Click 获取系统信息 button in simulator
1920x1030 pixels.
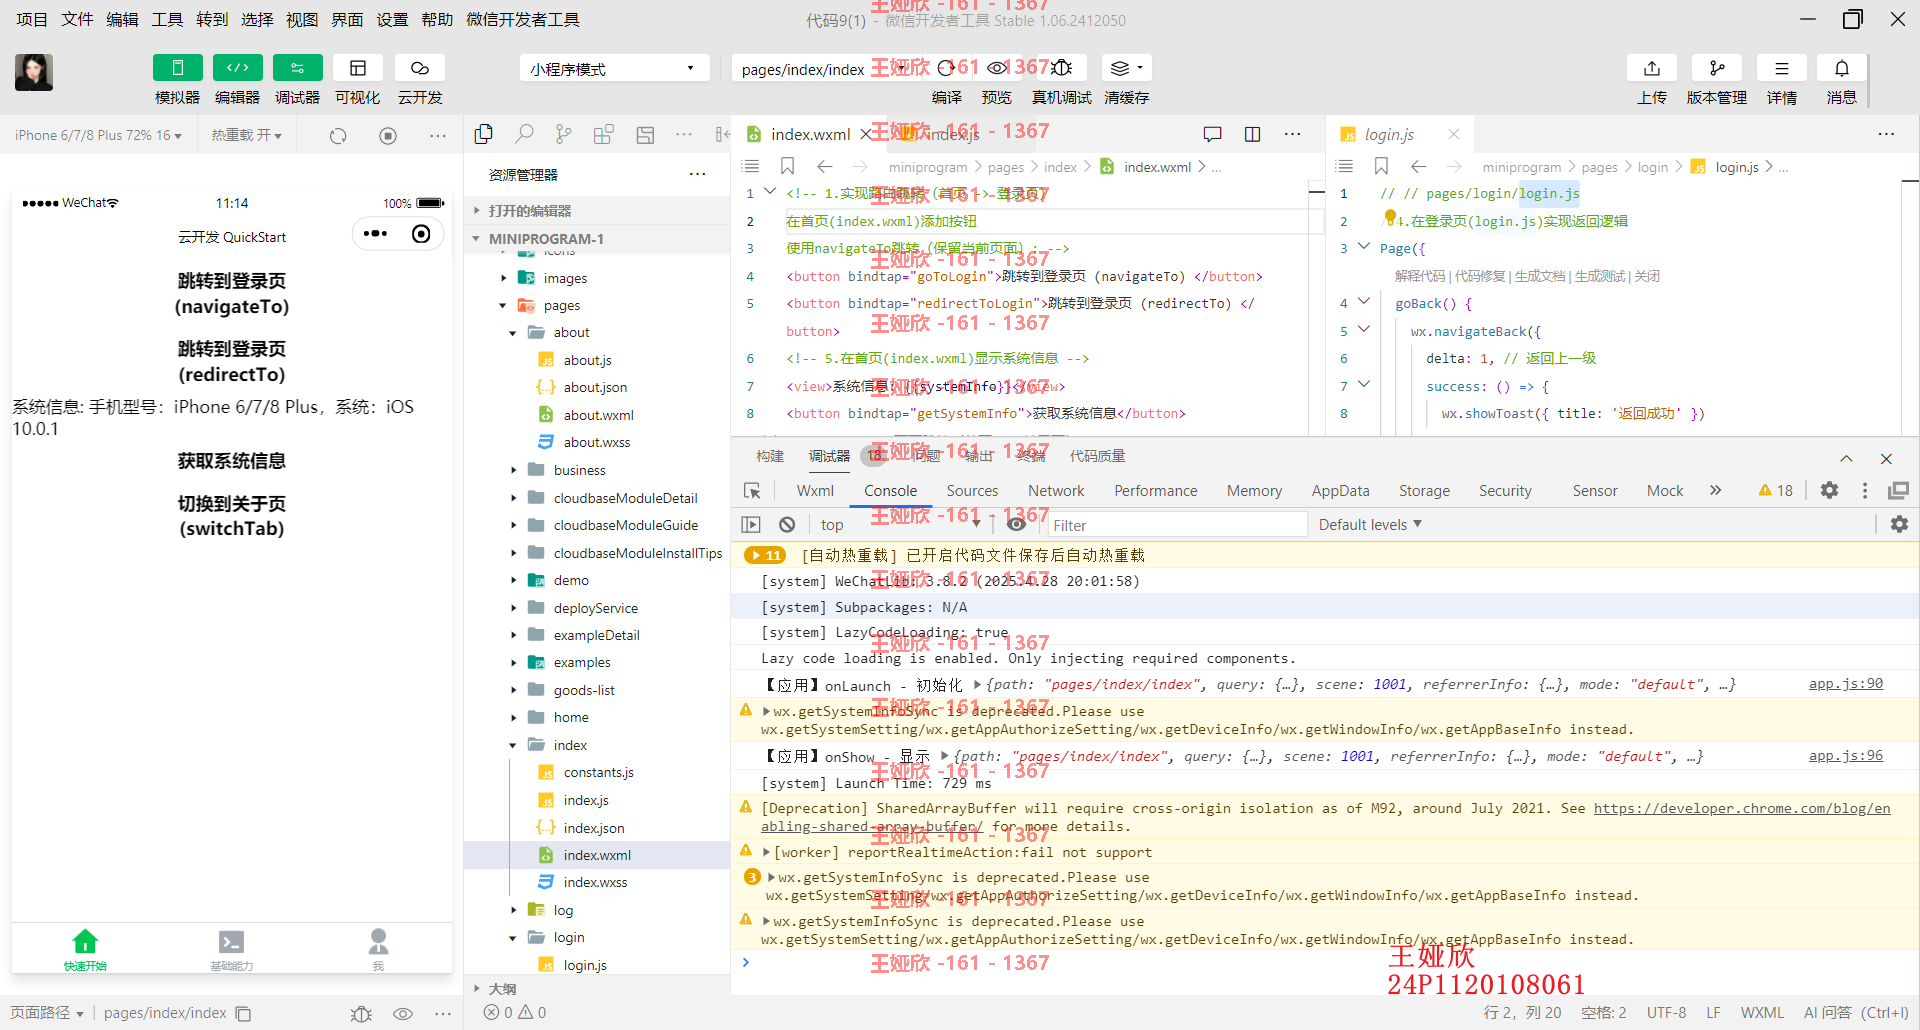click(232, 461)
